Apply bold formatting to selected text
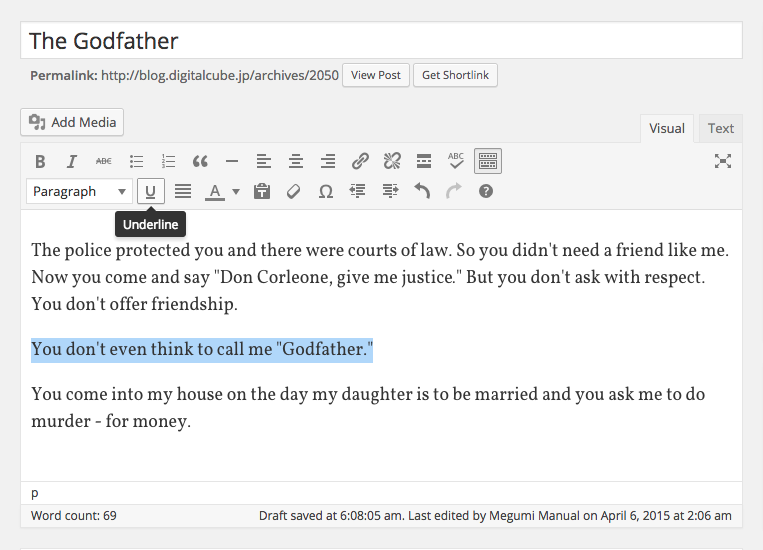 click(40, 161)
